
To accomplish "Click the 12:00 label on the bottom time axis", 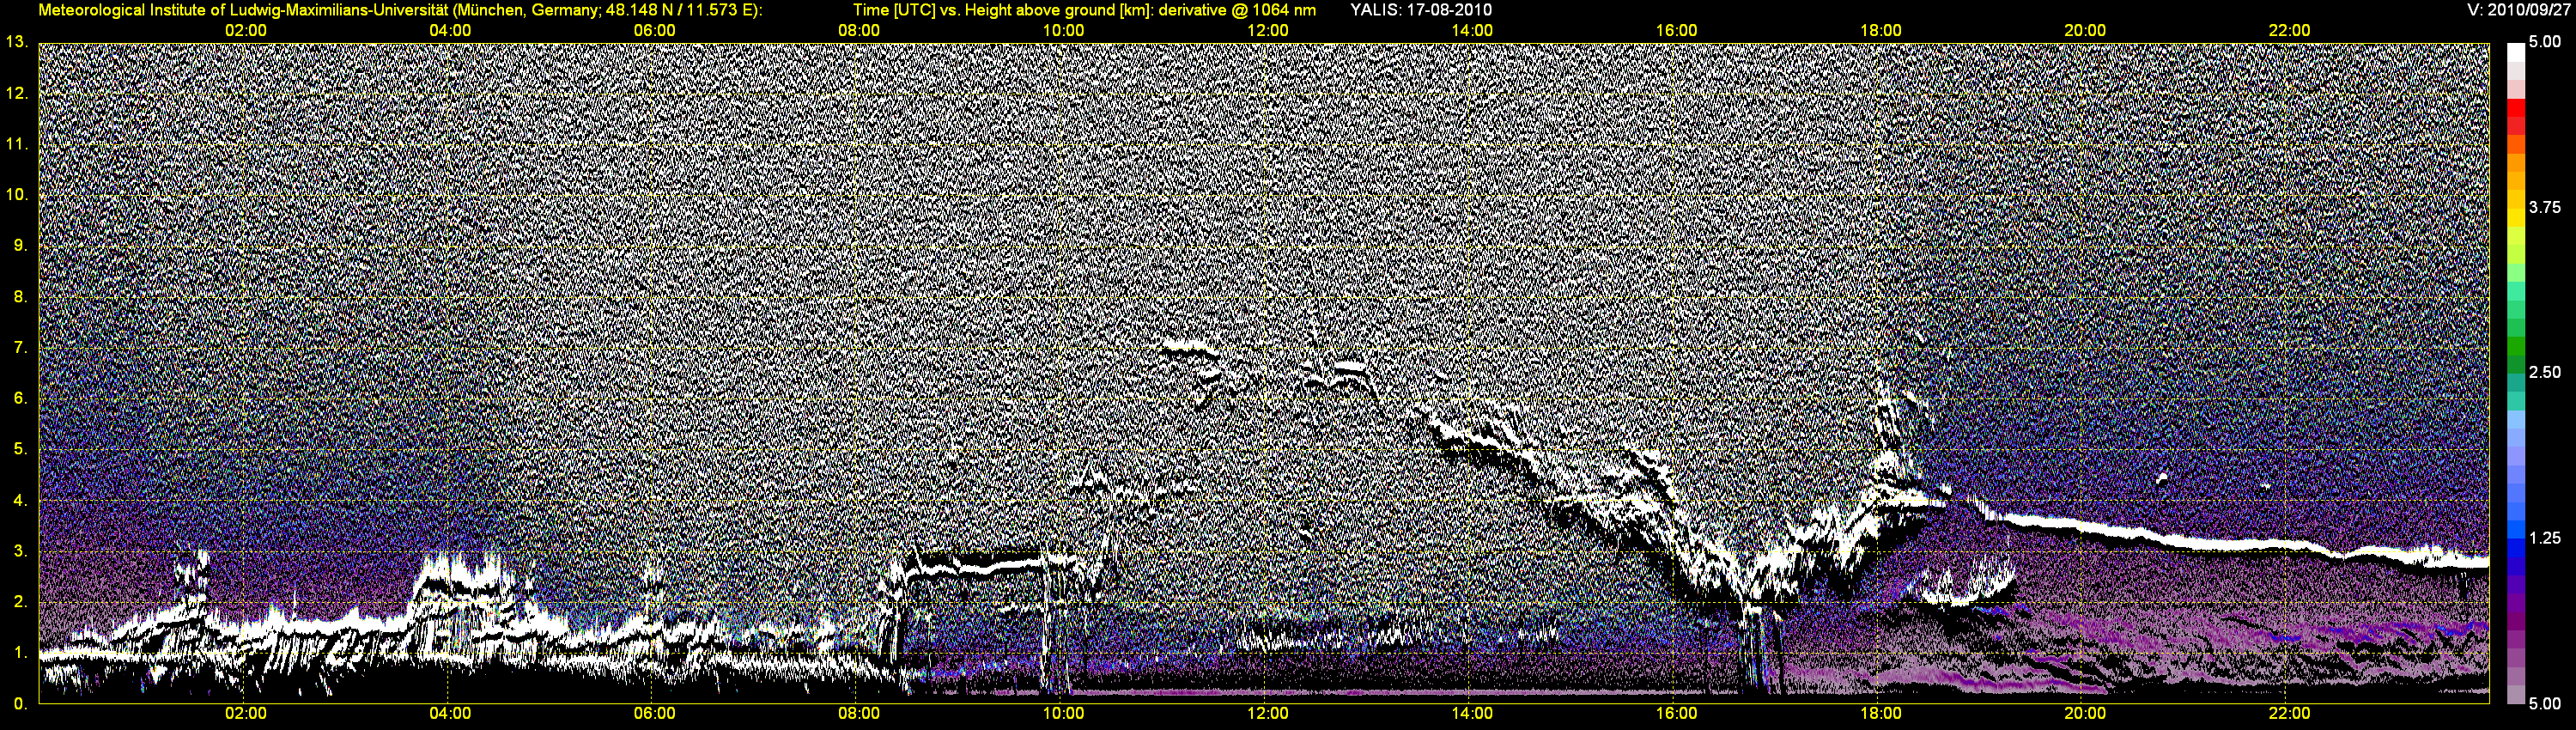I will tap(1267, 714).
